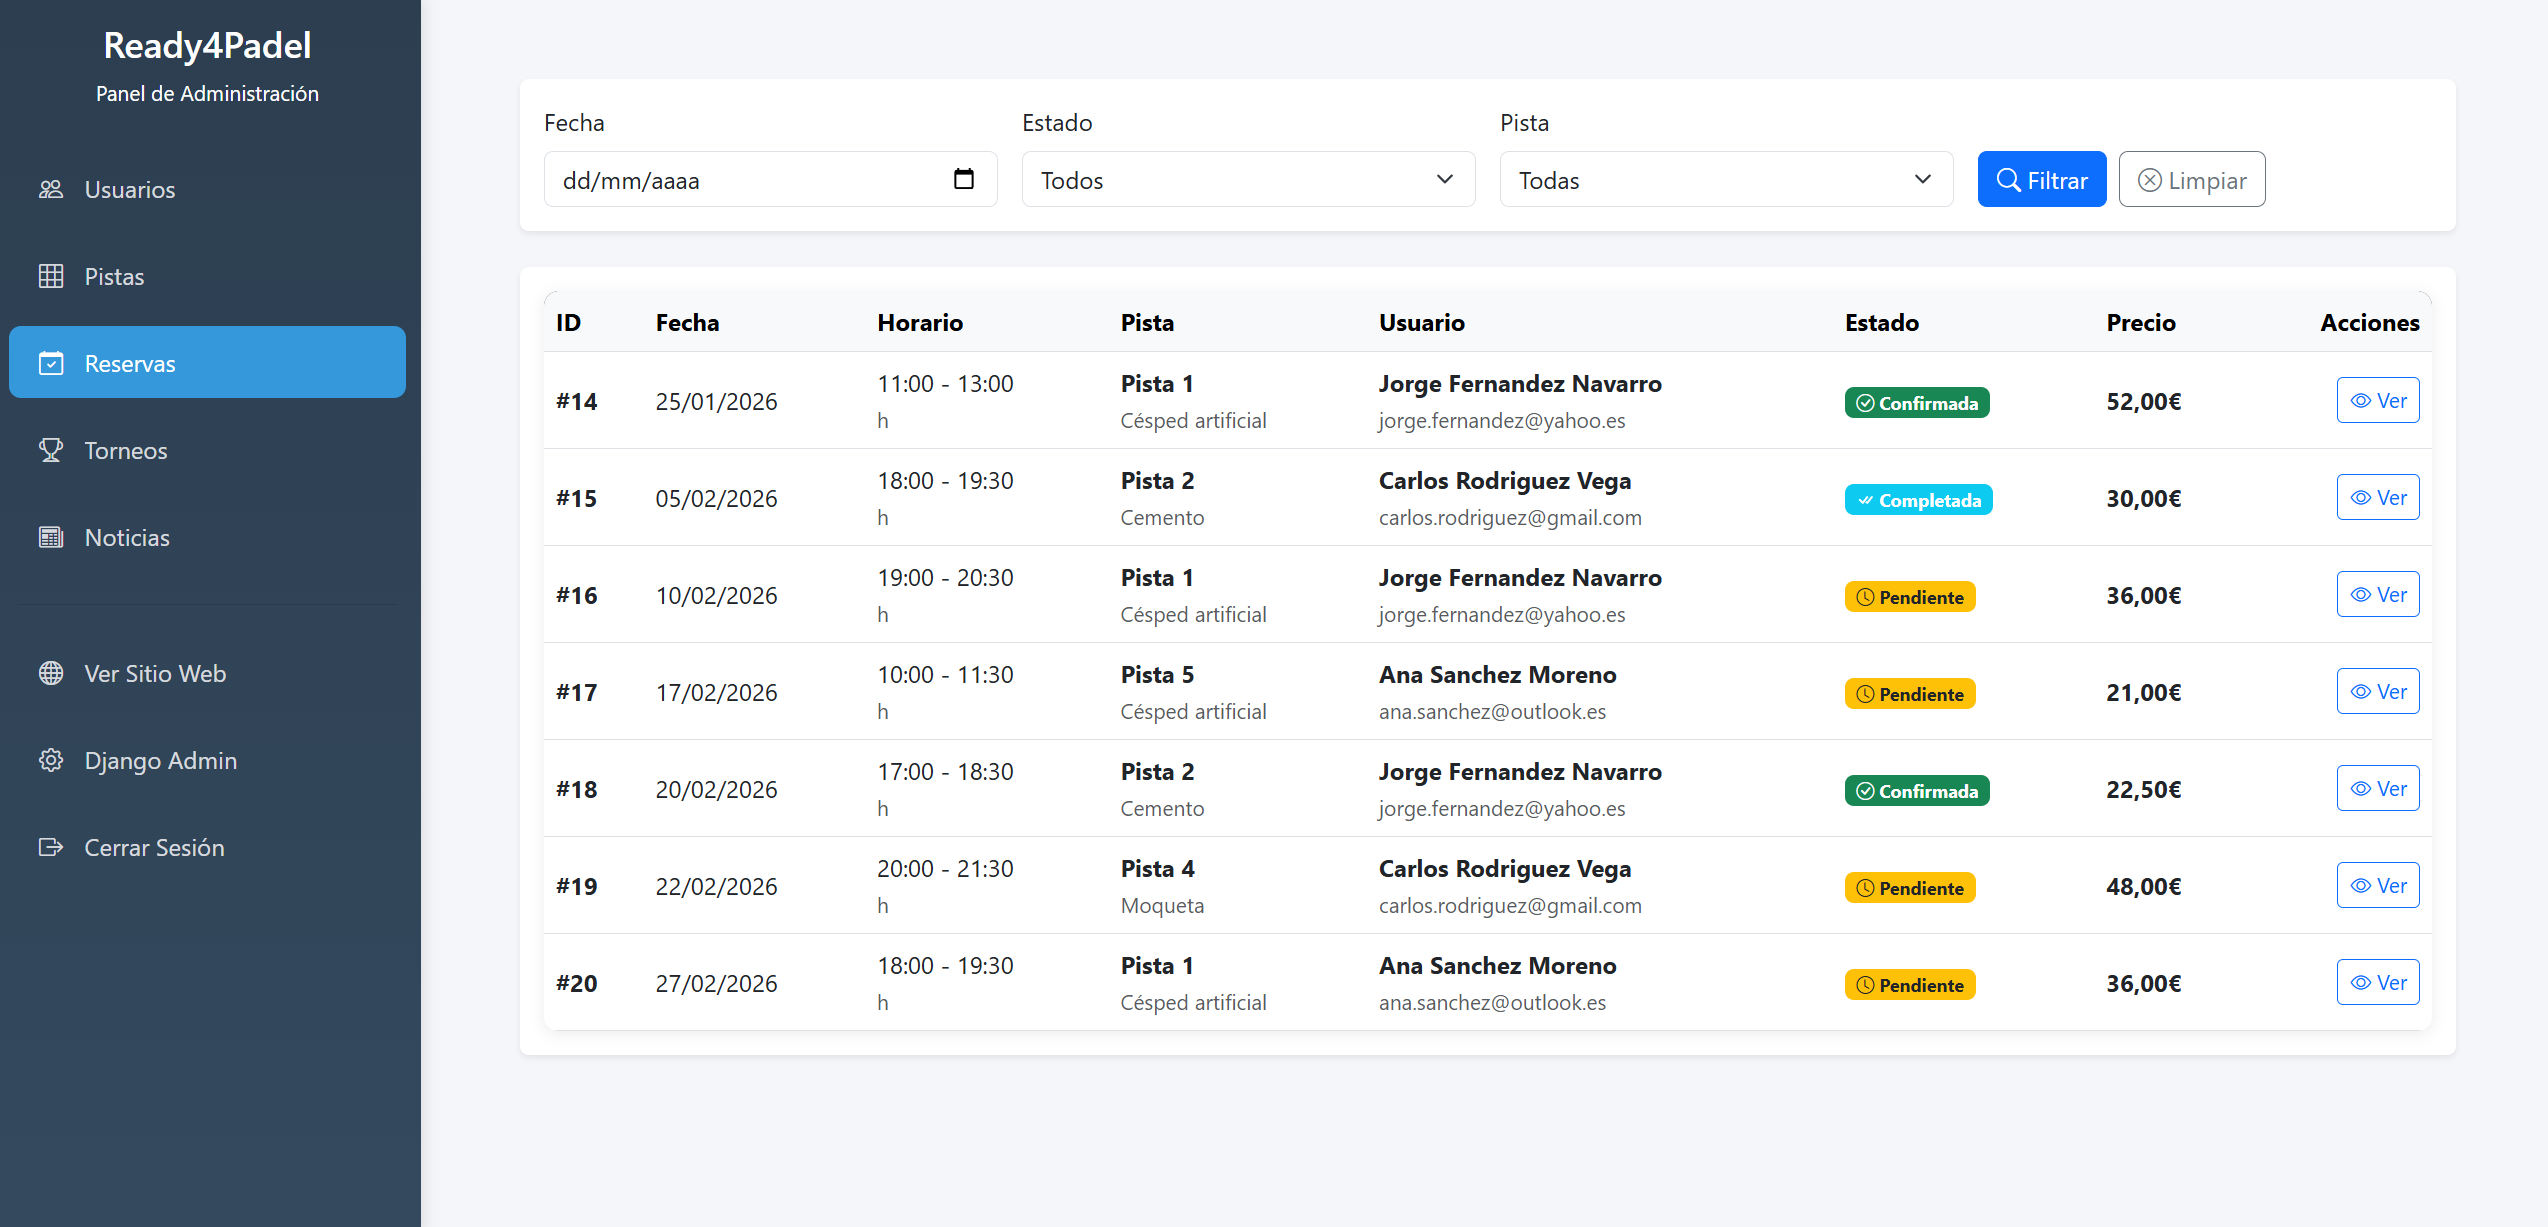Expand the Estado dropdown showing Todos

tap(1247, 180)
